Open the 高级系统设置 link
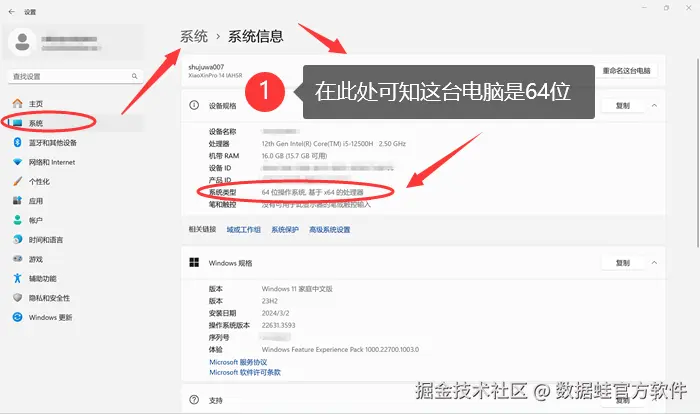 329,230
